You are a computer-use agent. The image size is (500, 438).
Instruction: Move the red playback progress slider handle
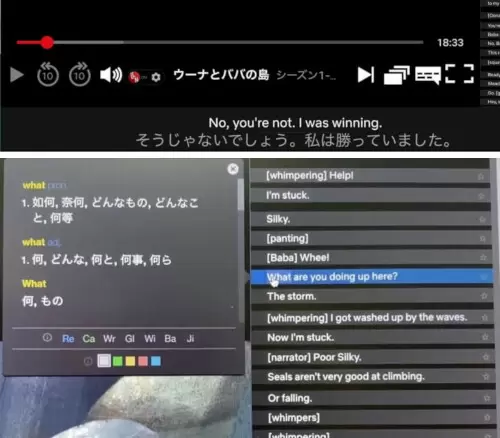(x=47, y=43)
